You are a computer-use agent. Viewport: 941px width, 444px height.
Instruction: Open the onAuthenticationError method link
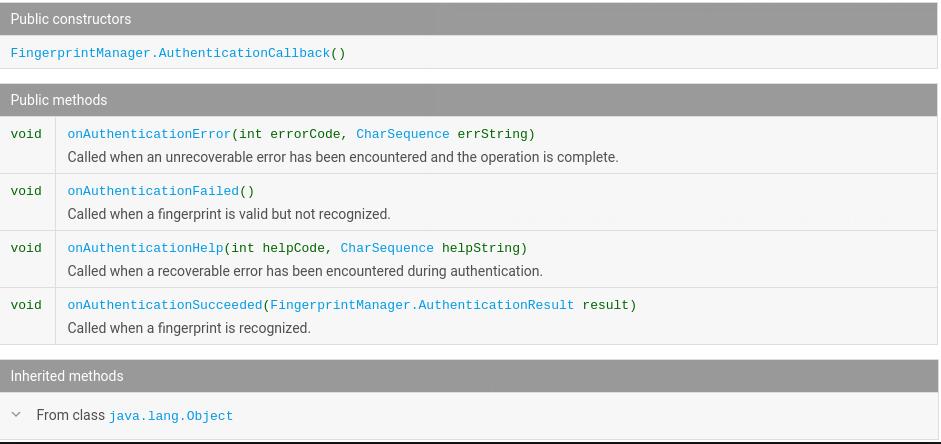pos(149,134)
